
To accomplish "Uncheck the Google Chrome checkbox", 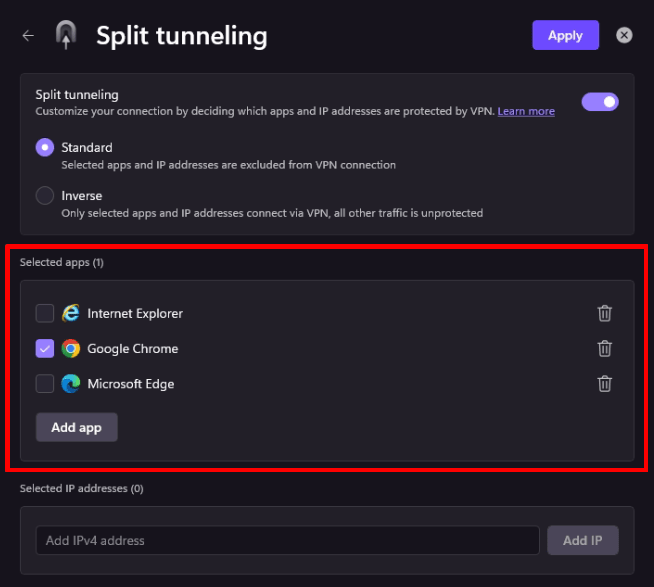I will [45, 349].
